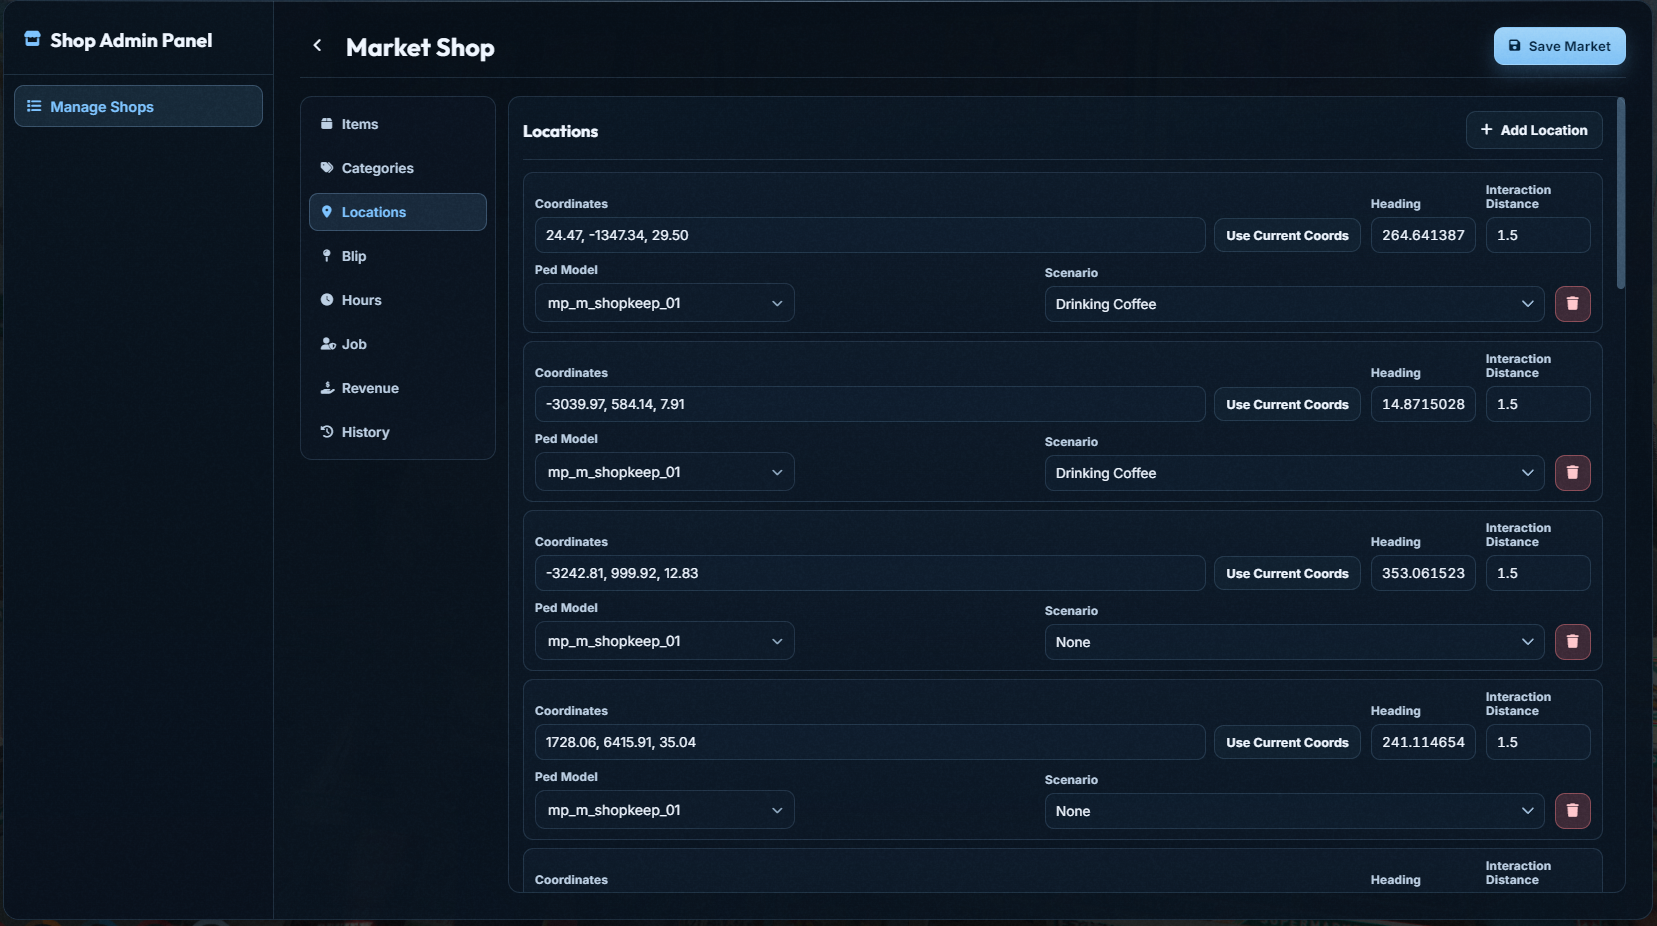Edit coordinates field 24.47, -1347.34, 29.50

click(870, 235)
